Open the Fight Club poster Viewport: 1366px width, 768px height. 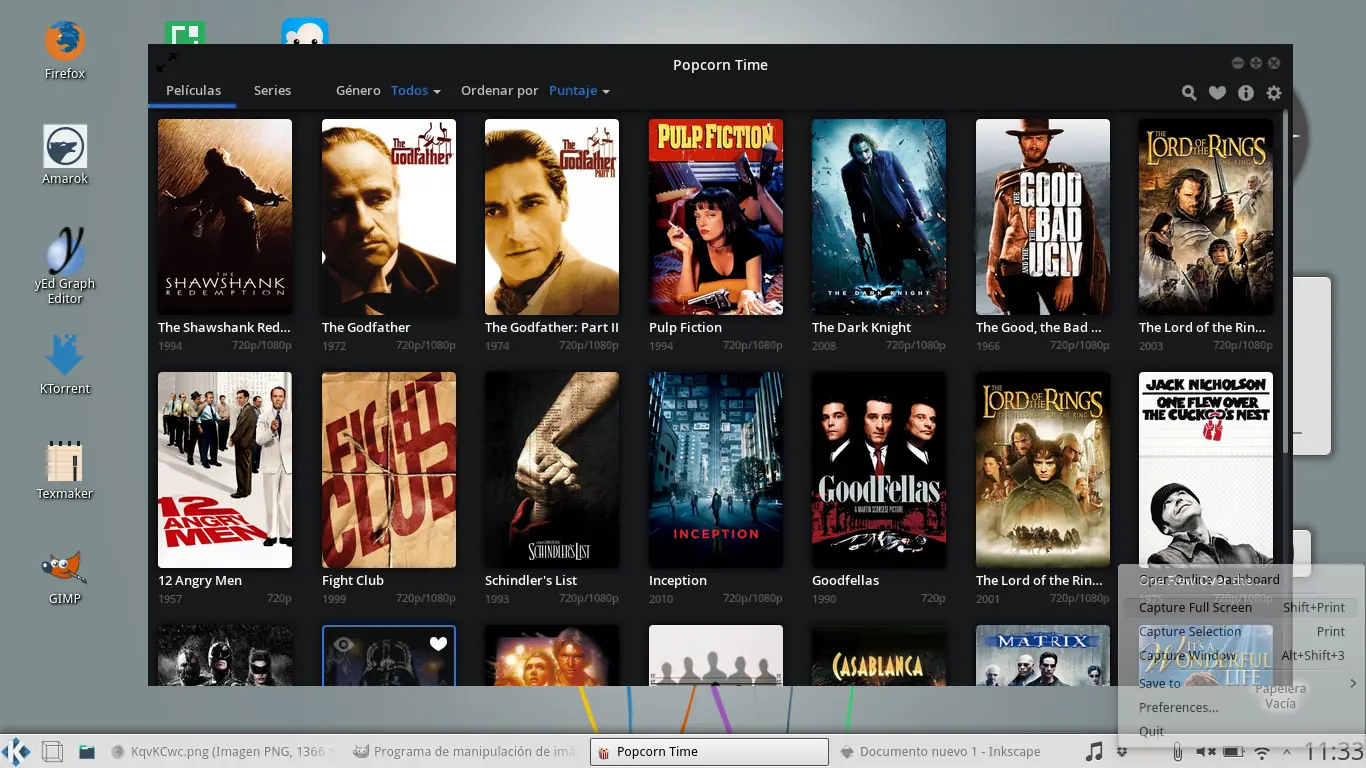click(389, 470)
